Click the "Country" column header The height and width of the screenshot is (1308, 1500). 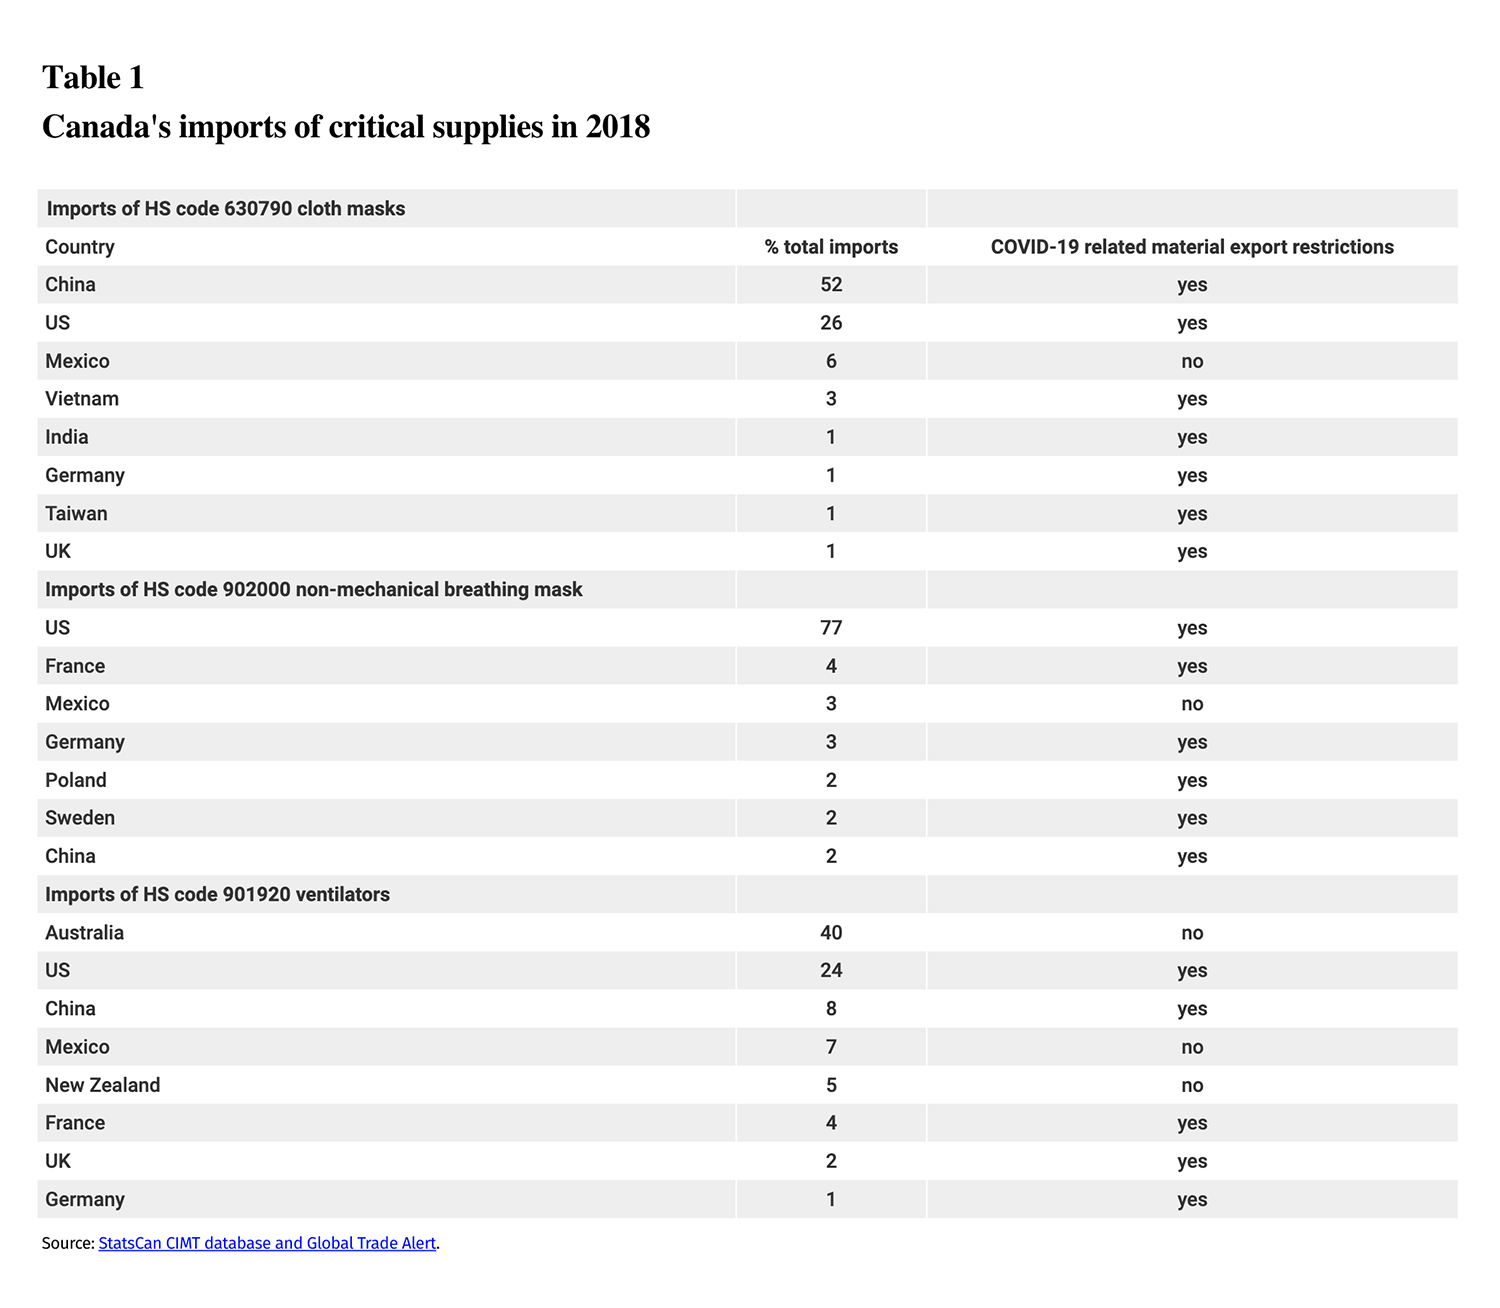coord(80,247)
